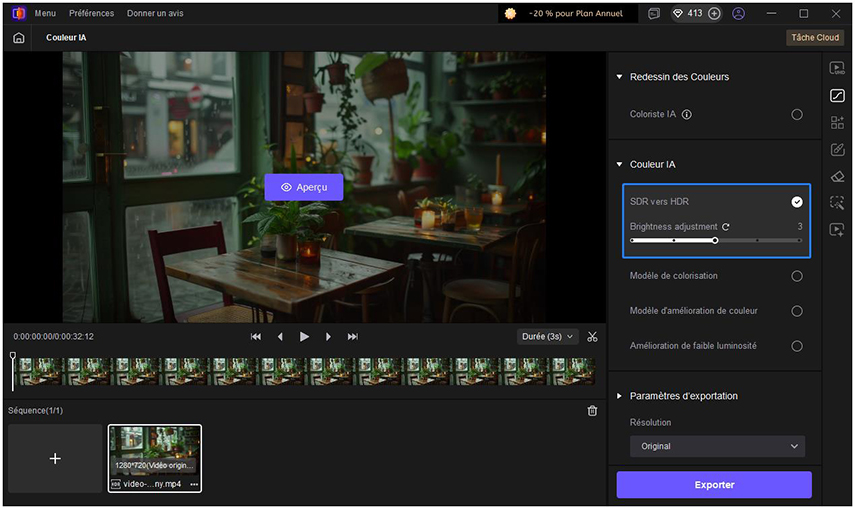The height and width of the screenshot is (509, 855).
Task: Click the scissors trim icon
Action: pos(592,337)
